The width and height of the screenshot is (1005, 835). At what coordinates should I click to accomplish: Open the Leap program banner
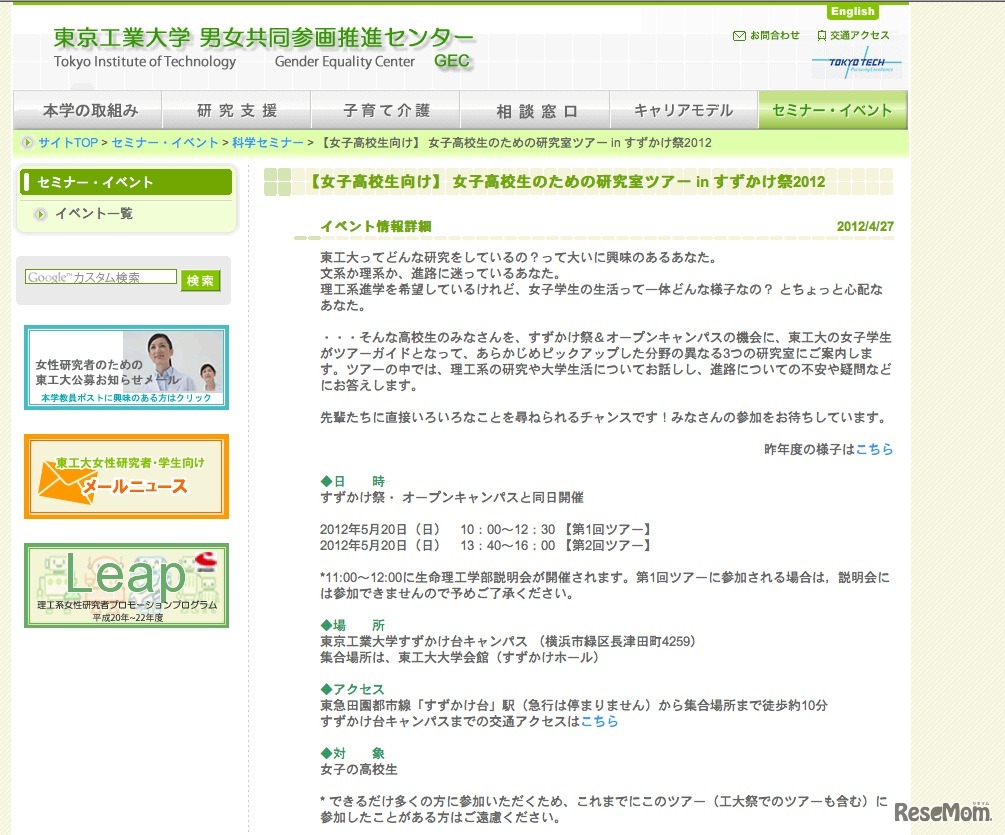(x=126, y=585)
